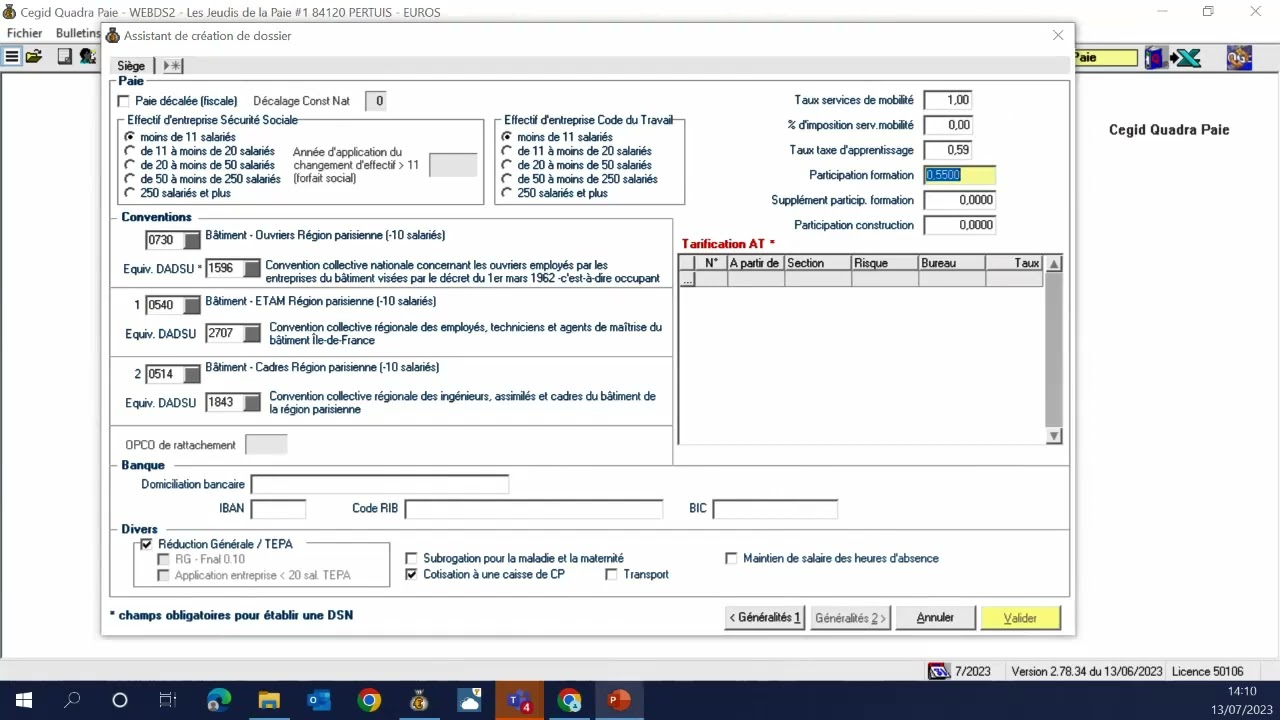Click the blue book icon in top toolbar
The height and width of the screenshot is (720, 1280).
(x=1155, y=58)
